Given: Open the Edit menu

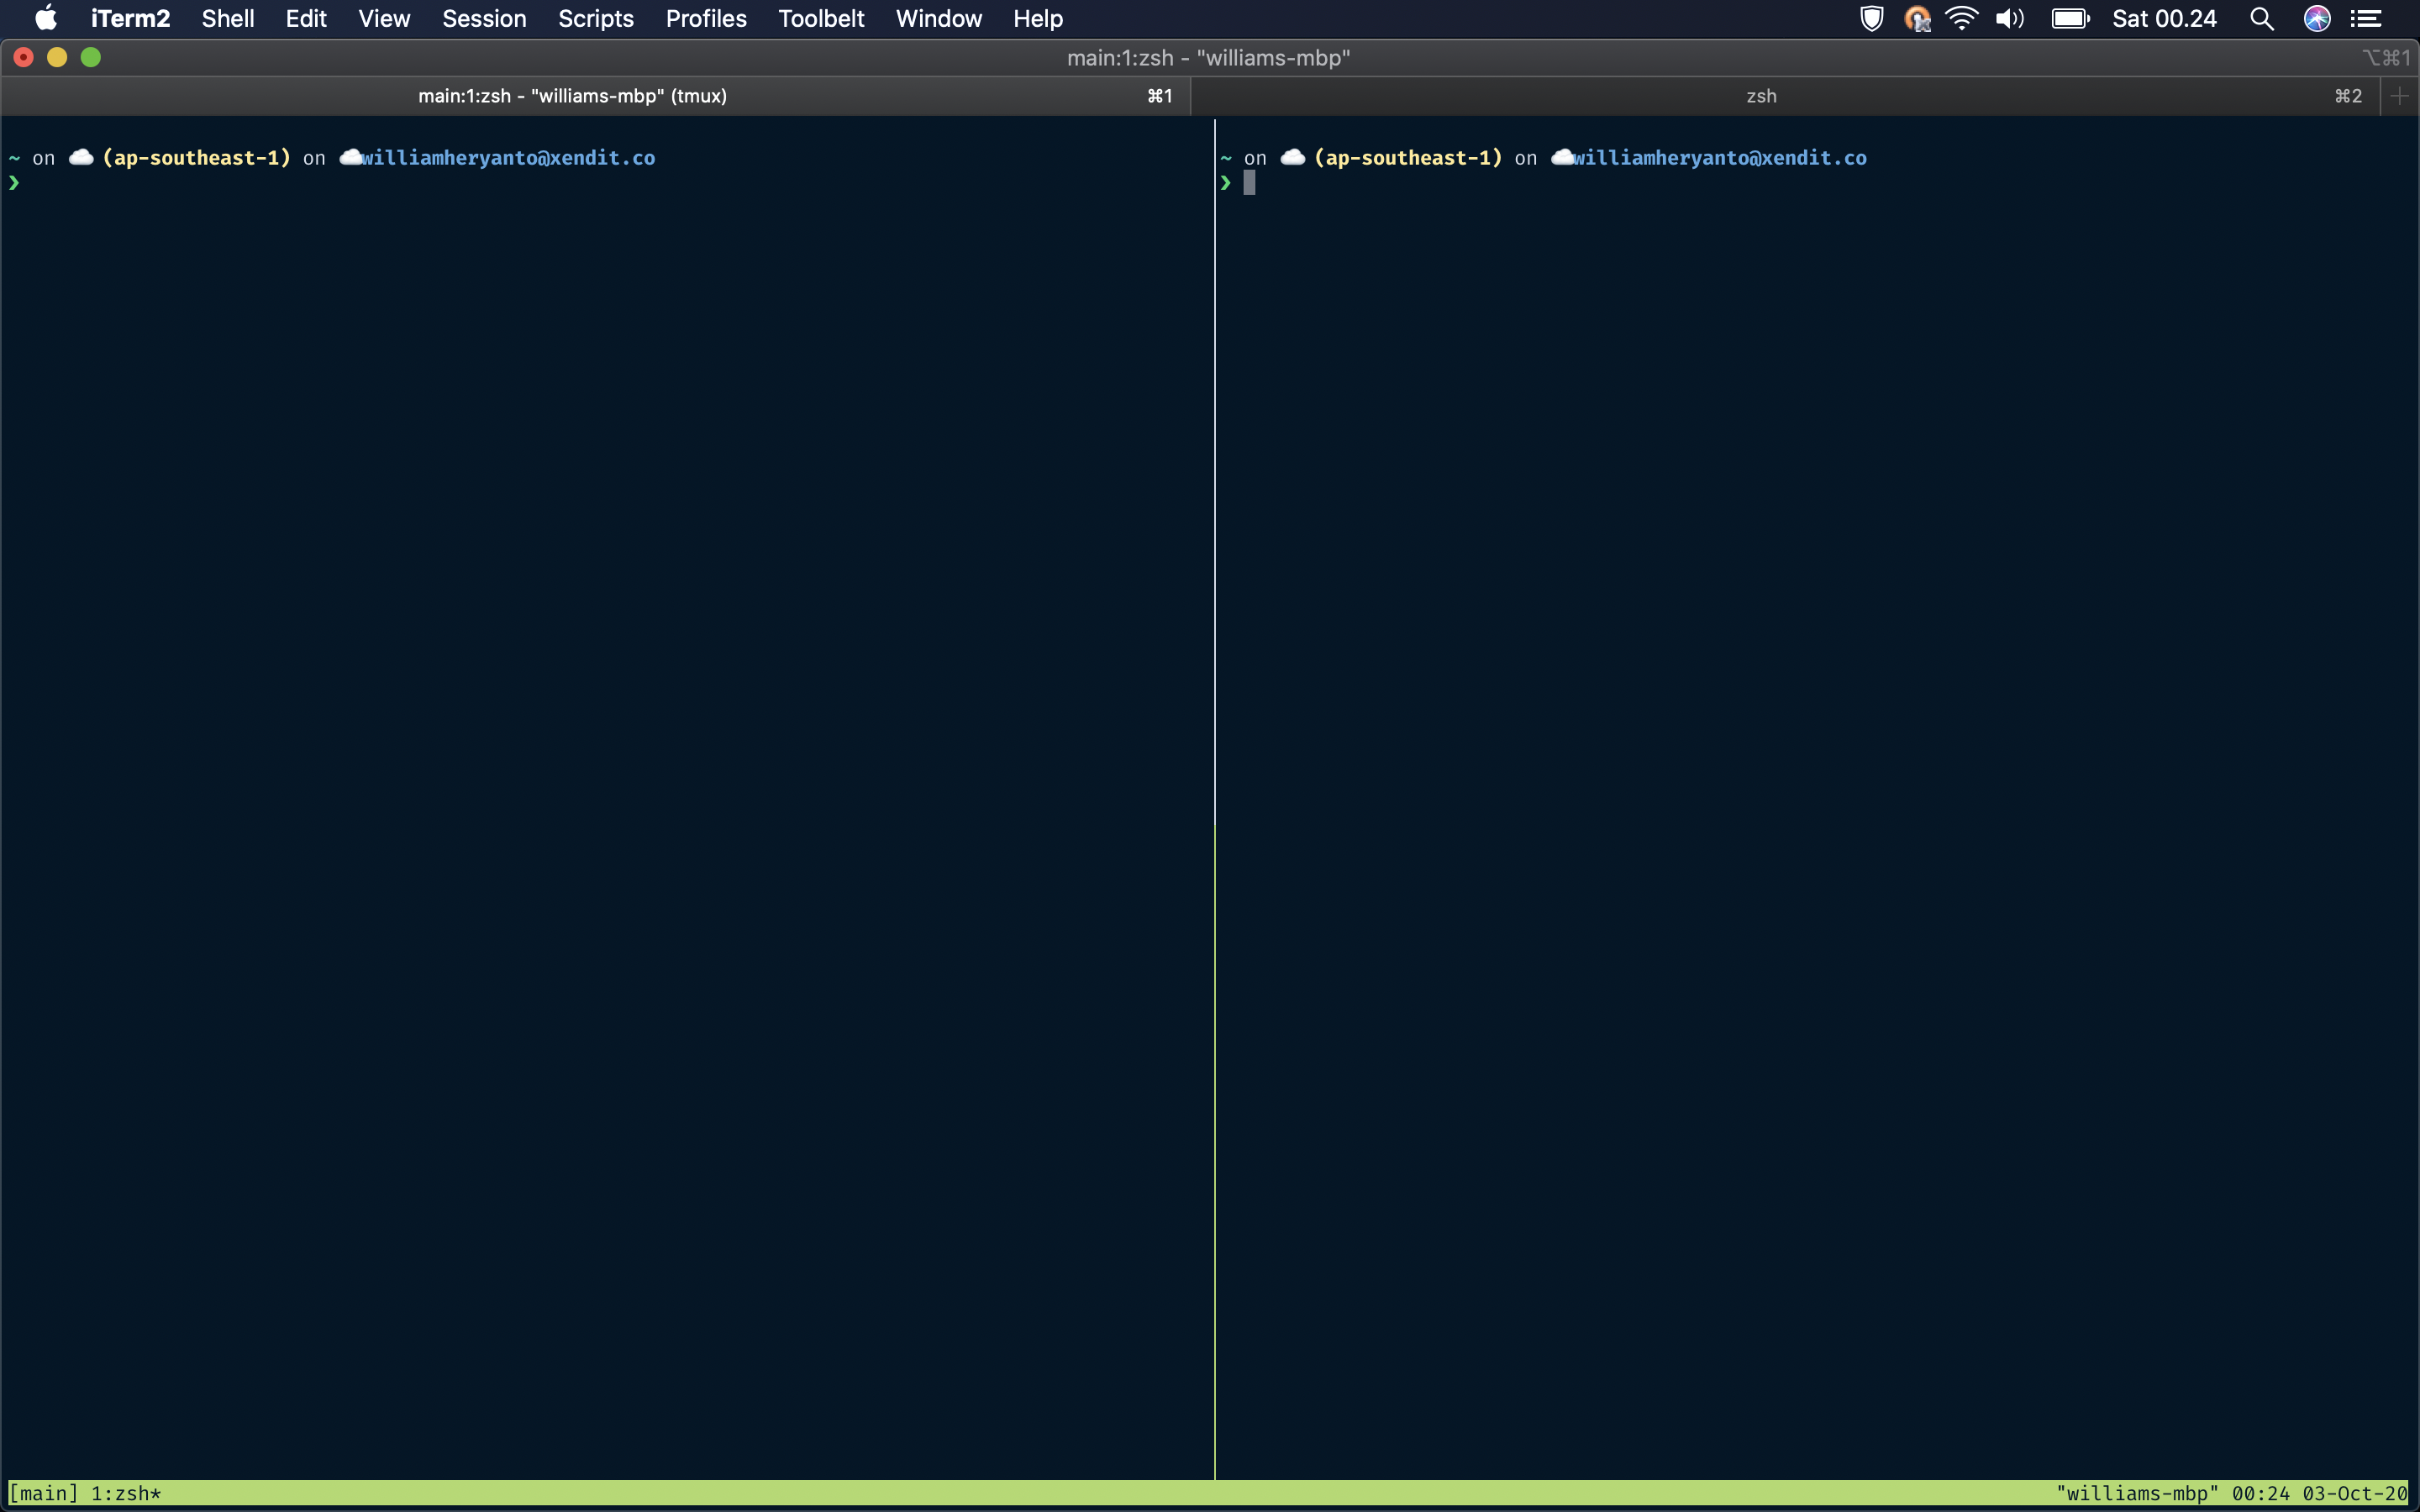Looking at the screenshot, I should (x=306, y=18).
